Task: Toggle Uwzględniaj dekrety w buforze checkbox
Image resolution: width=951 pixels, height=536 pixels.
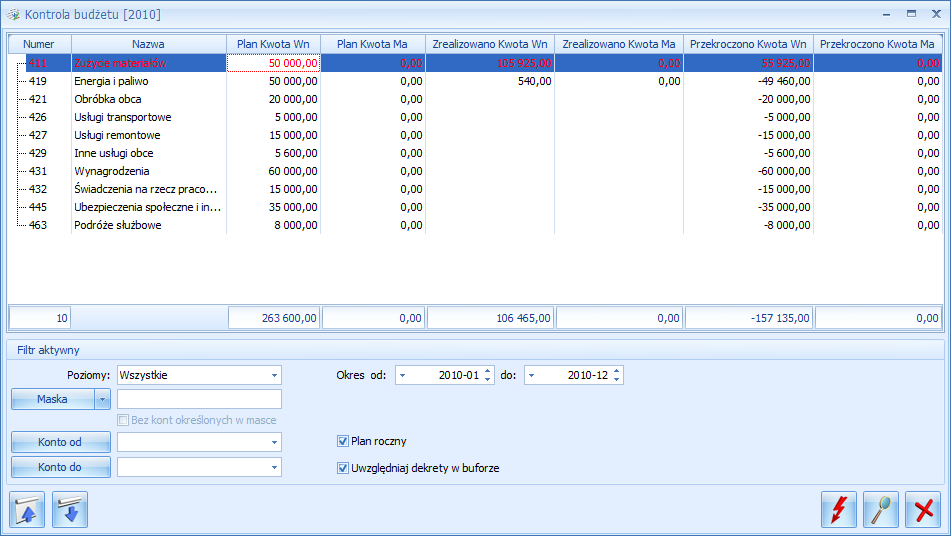Action: tap(343, 468)
